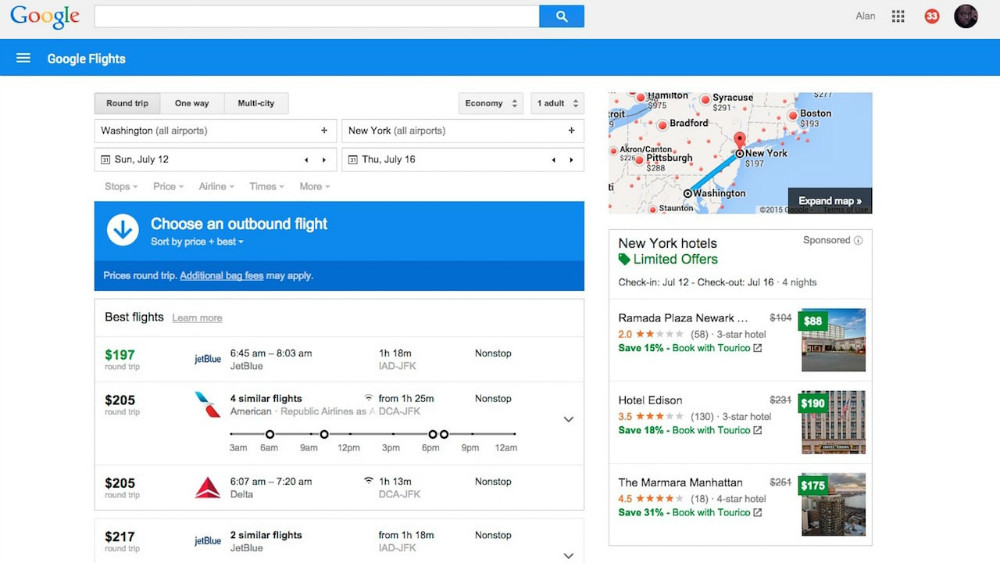Click the Pittsburgh map marker
The width and height of the screenshot is (1000, 563).
coord(639,161)
